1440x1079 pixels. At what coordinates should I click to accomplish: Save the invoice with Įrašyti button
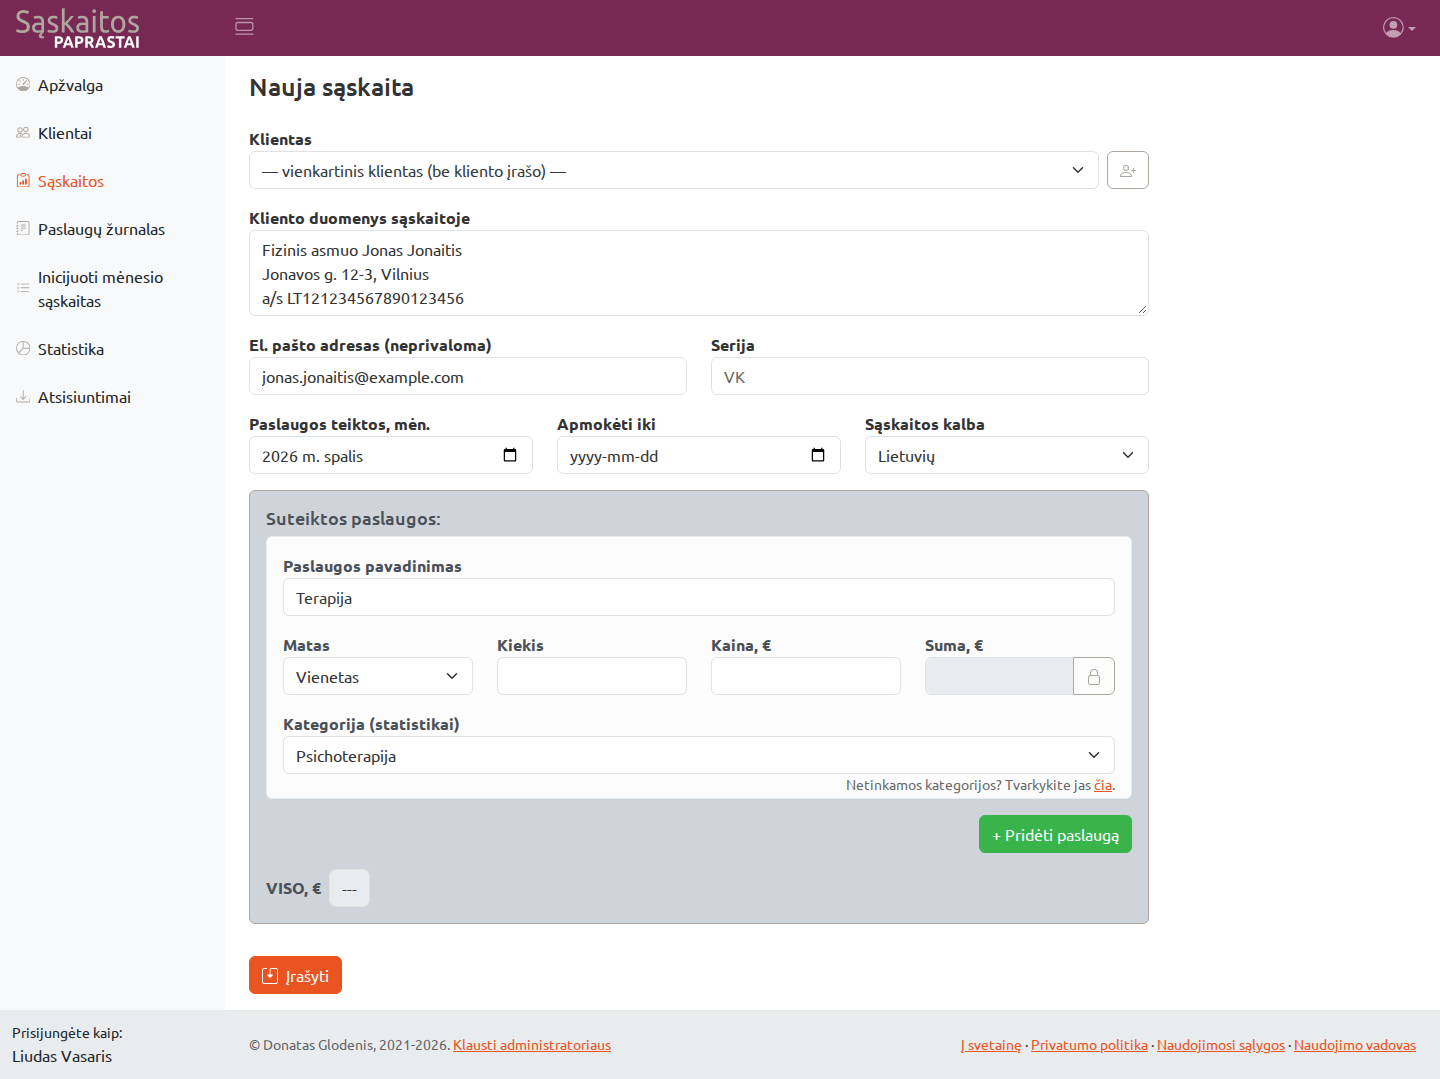(295, 975)
